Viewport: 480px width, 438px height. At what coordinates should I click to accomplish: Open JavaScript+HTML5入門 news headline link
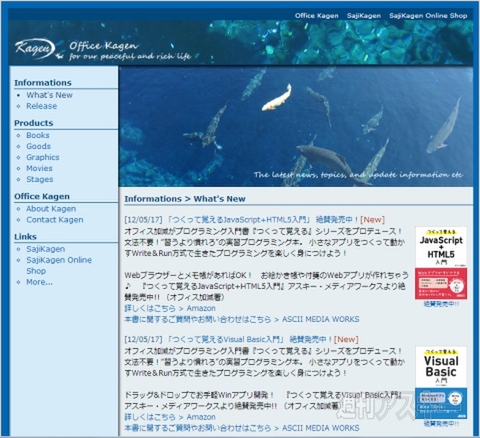coord(262,220)
